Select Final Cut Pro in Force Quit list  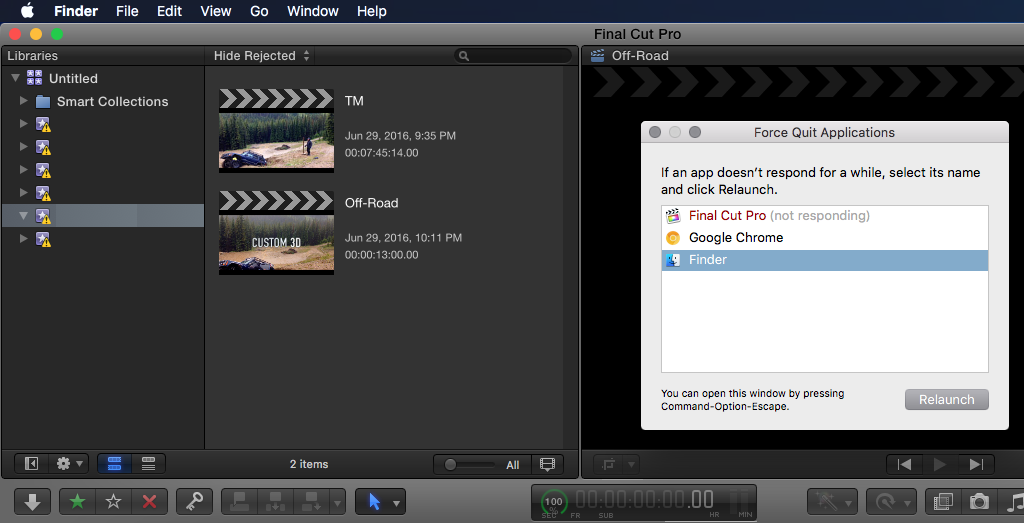pyautogui.click(x=825, y=215)
